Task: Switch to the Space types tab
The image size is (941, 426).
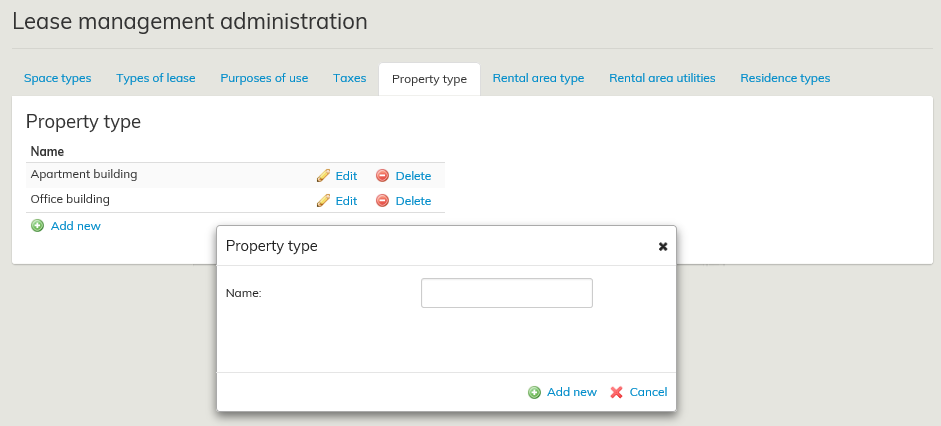Action: click(x=57, y=78)
